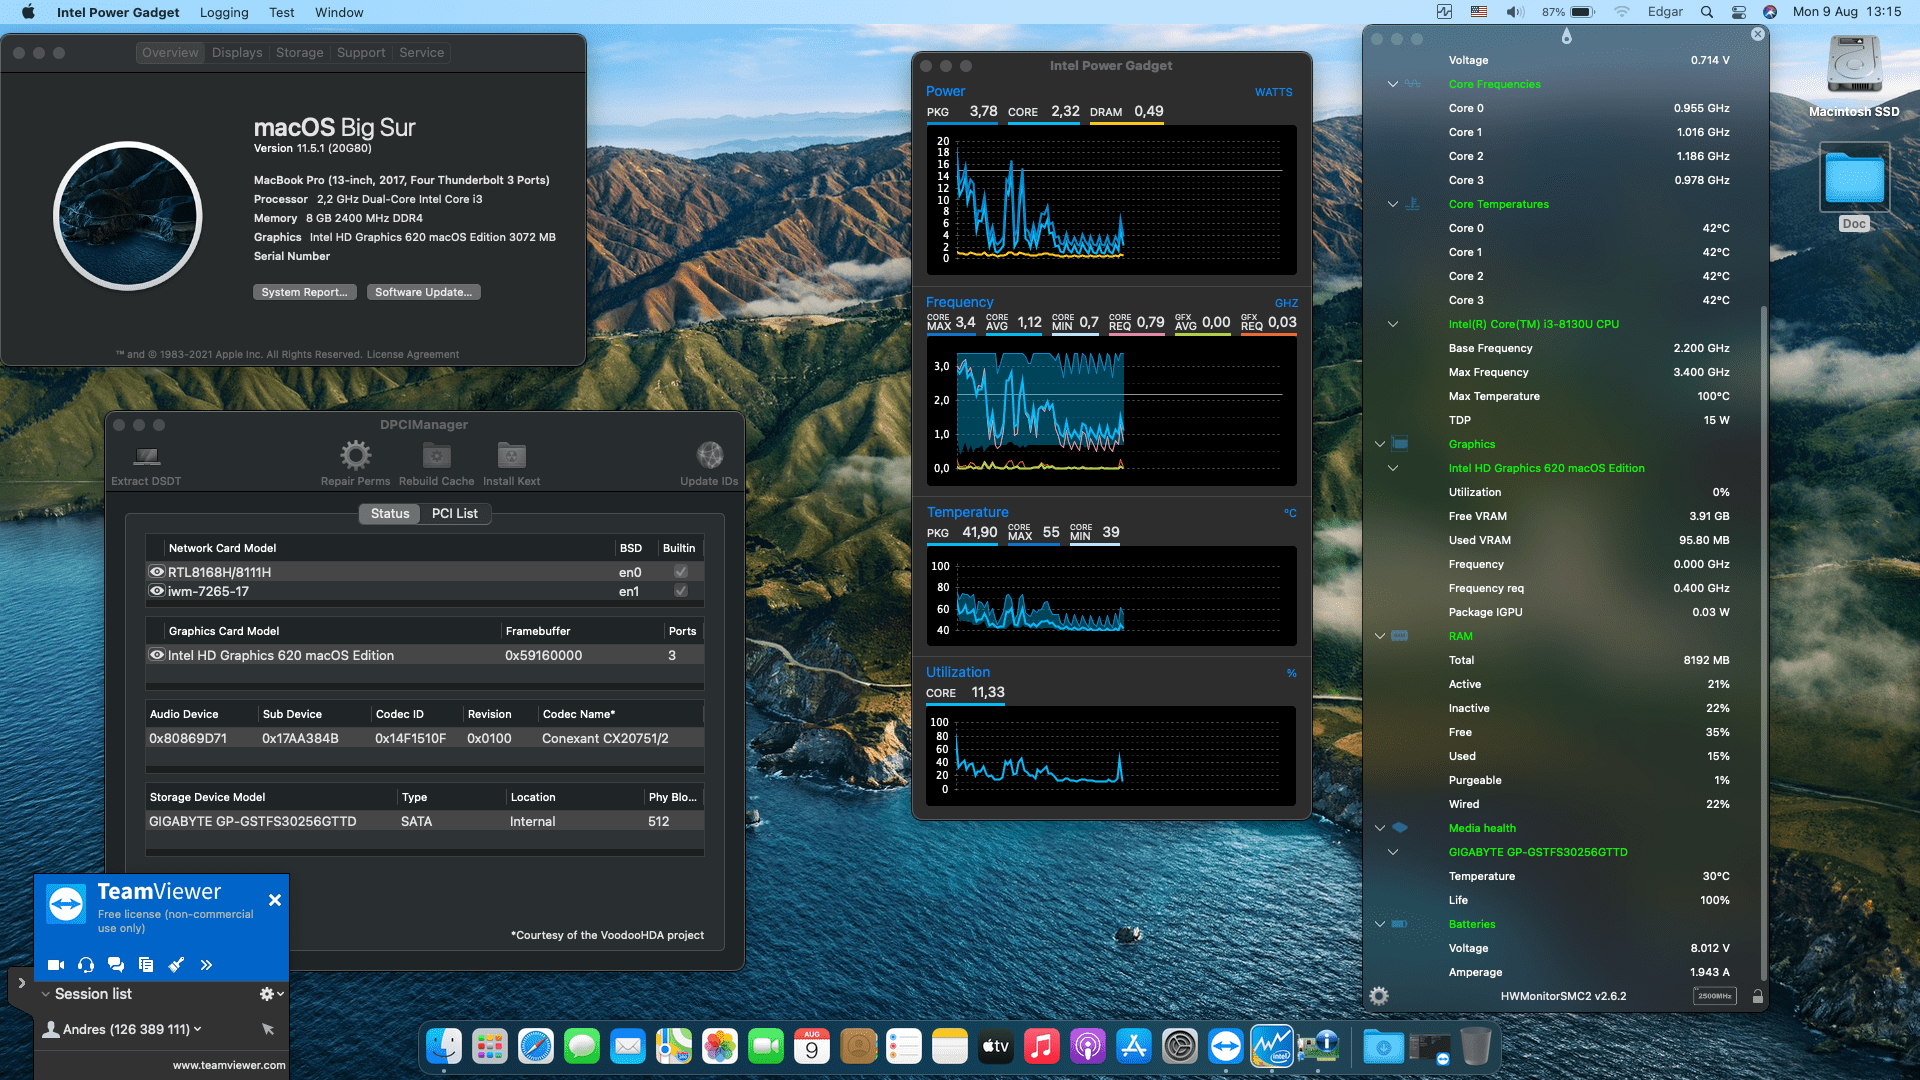The width and height of the screenshot is (1920, 1080).
Task: Click the Power graph in Intel Power Gadget
Action: coord(1111,200)
